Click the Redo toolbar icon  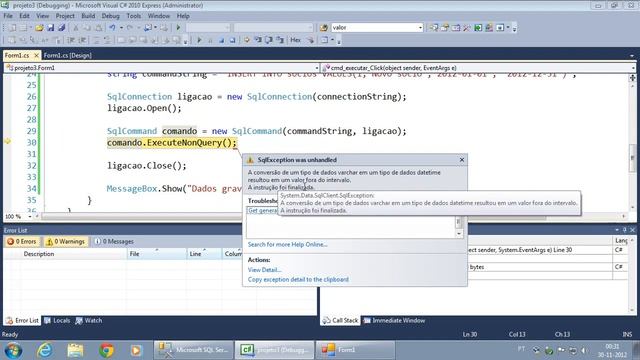click(130, 28)
